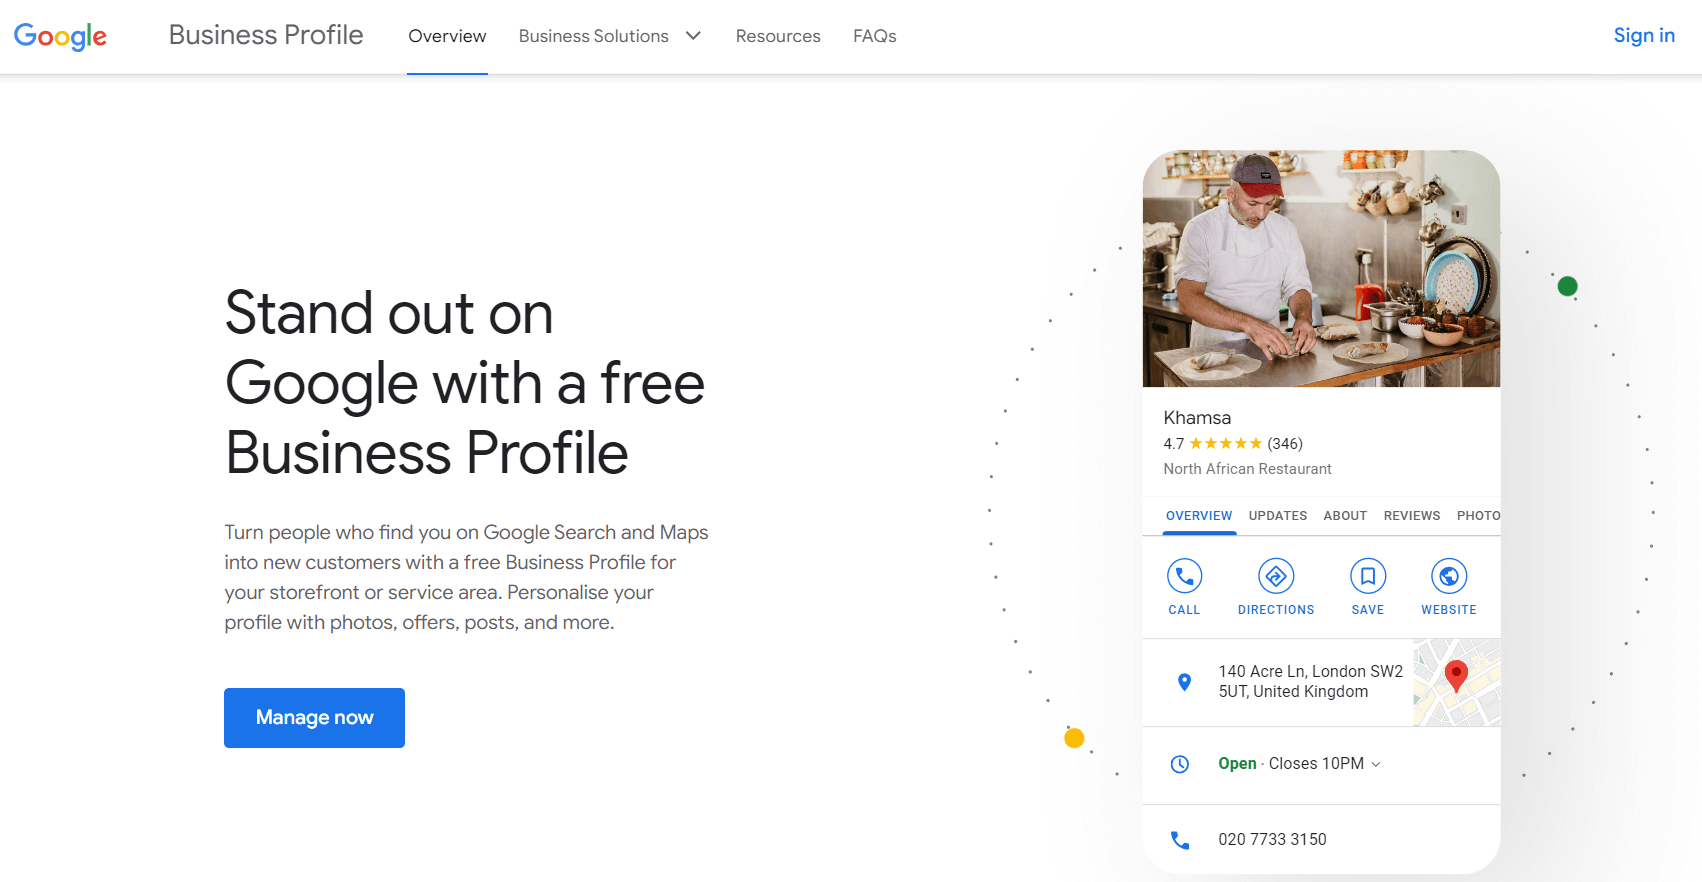Click the Khamsa business name

pyautogui.click(x=1197, y=418)
